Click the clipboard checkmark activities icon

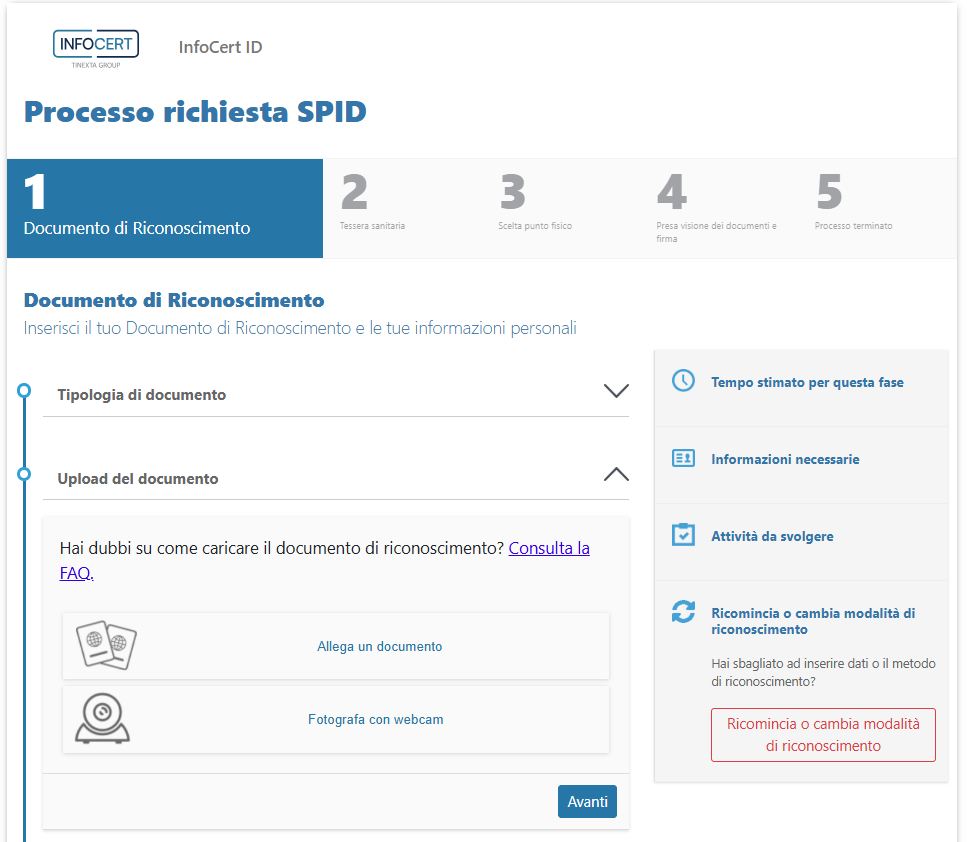coord(683,535)
